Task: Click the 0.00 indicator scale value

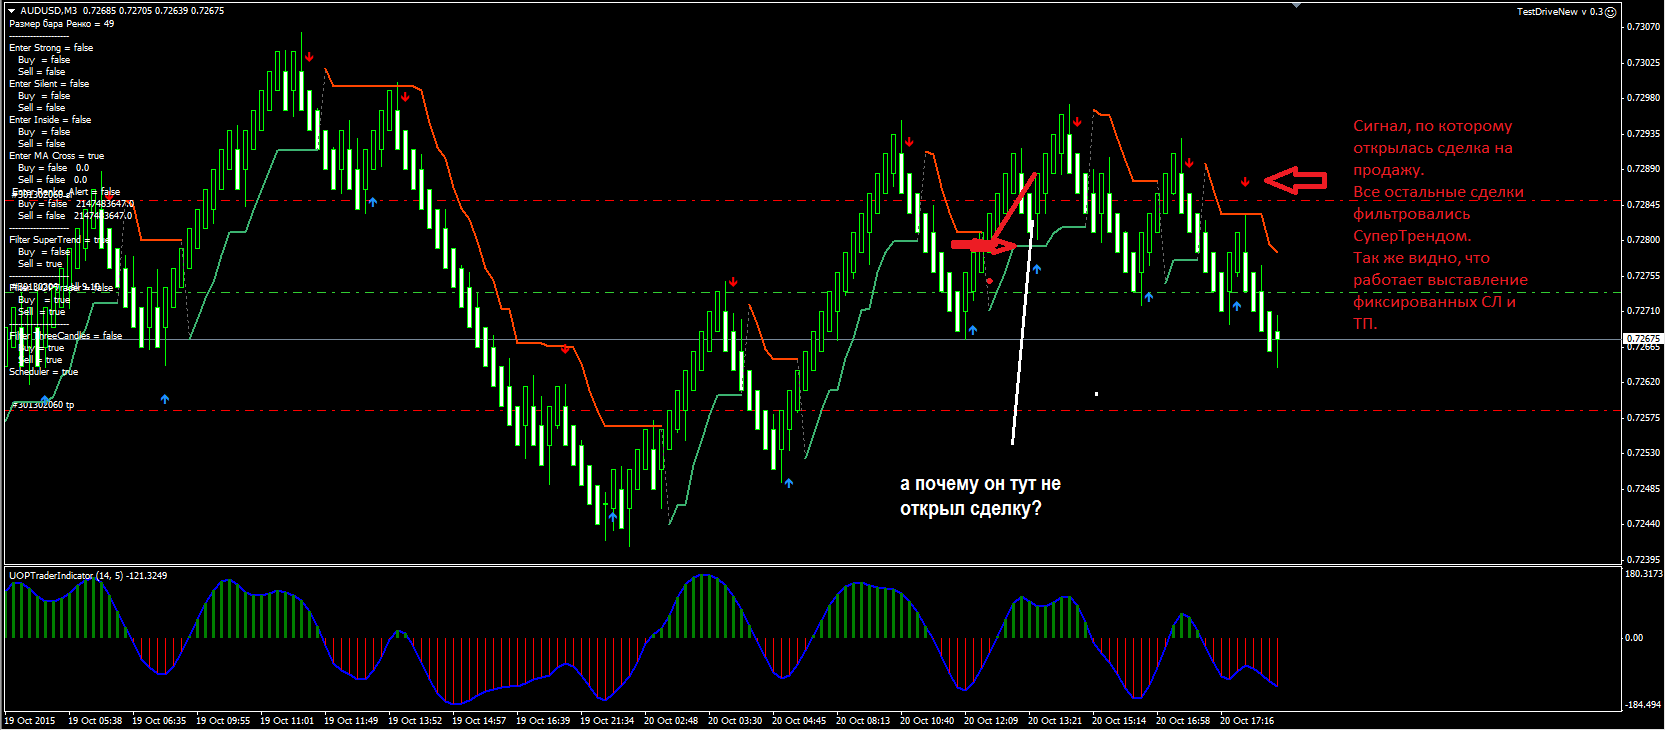Action: click(x=1634, y=638)
